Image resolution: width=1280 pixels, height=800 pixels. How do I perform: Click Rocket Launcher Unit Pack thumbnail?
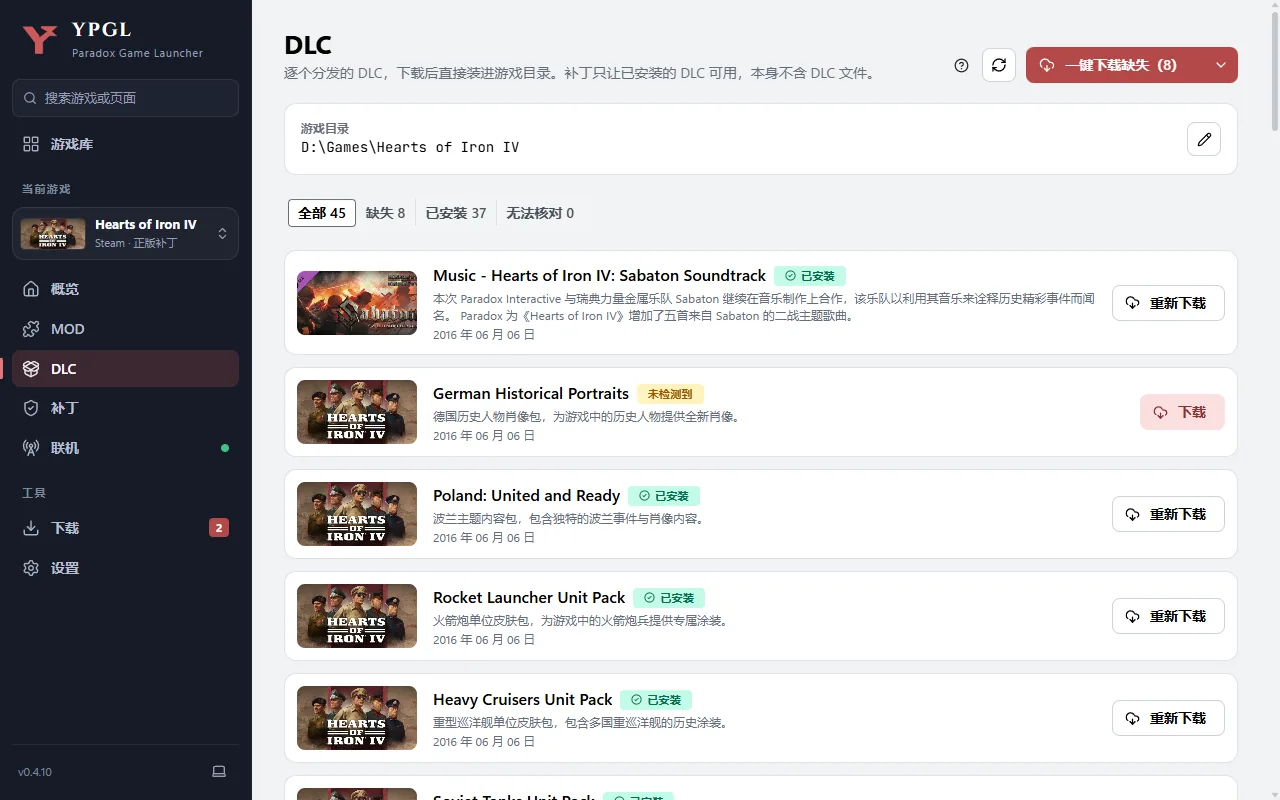(357, 616)
